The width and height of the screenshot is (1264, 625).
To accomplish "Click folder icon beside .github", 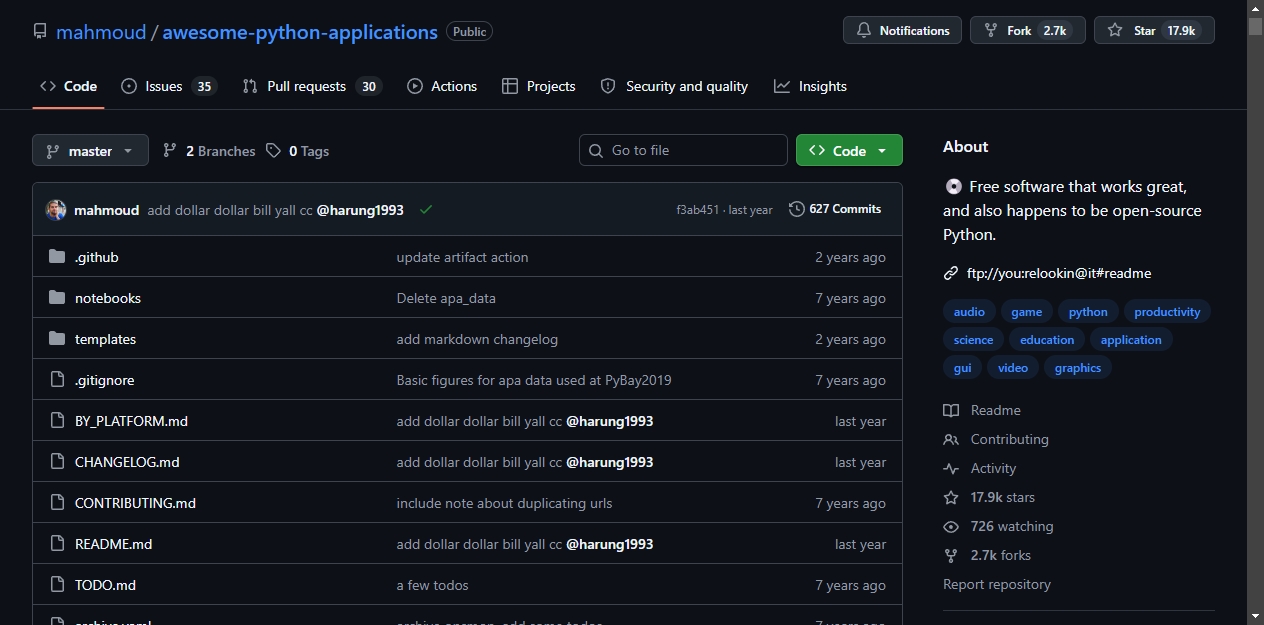I will pyautogui.click(x=57, y=257).
